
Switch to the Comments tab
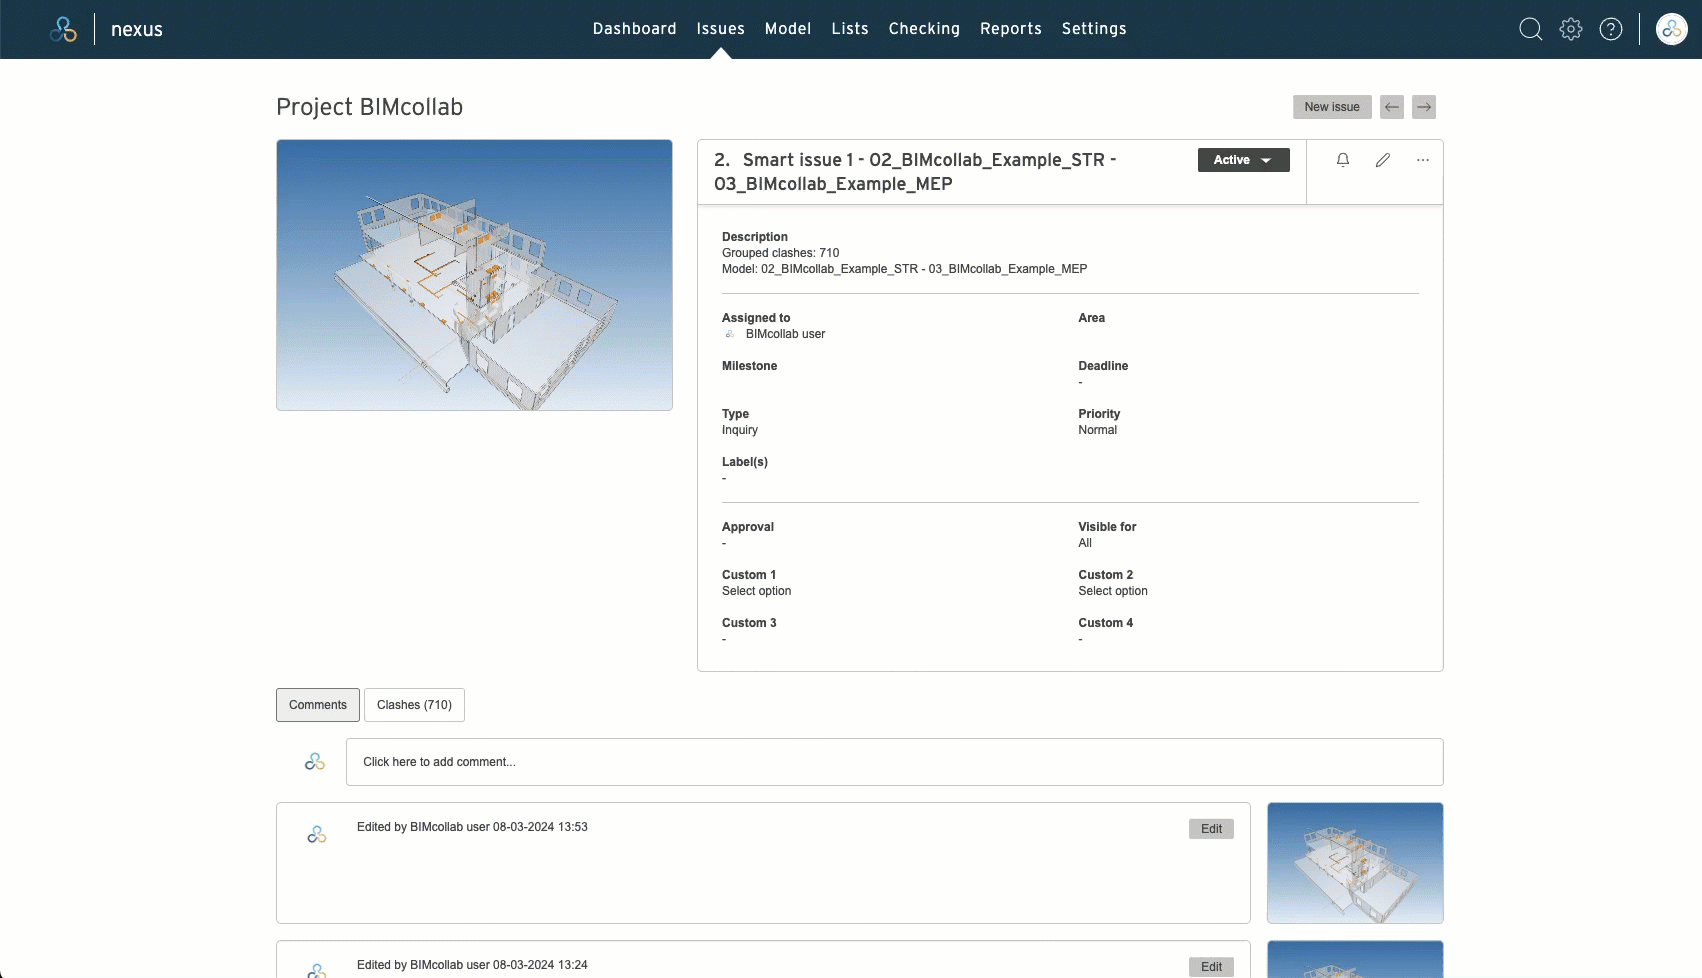click(318, 705)
